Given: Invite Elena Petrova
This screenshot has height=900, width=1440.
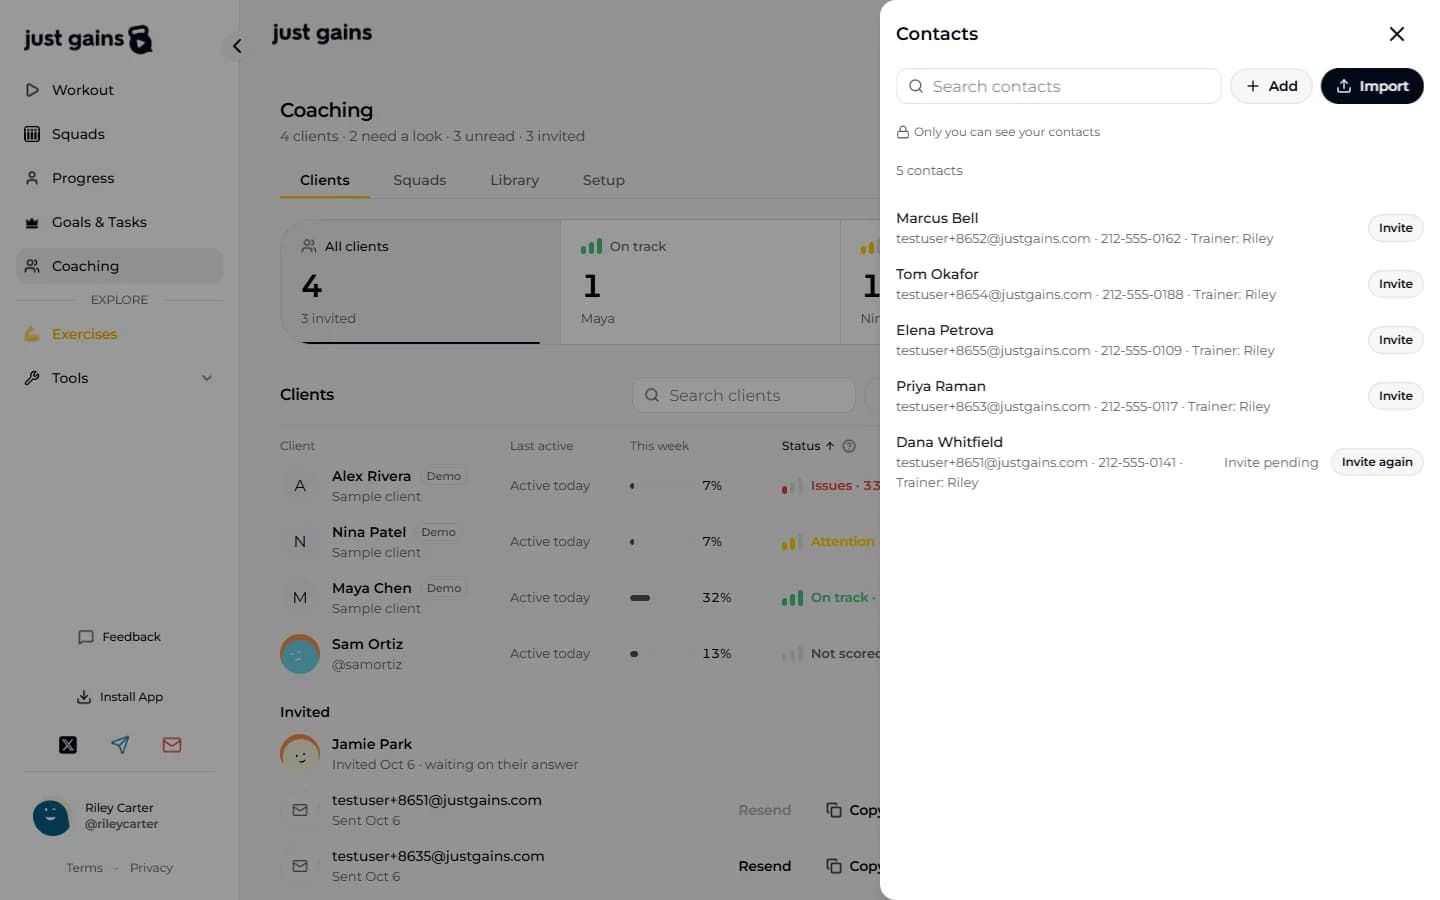Looking at the screenshot, I should click(1395, 340).
